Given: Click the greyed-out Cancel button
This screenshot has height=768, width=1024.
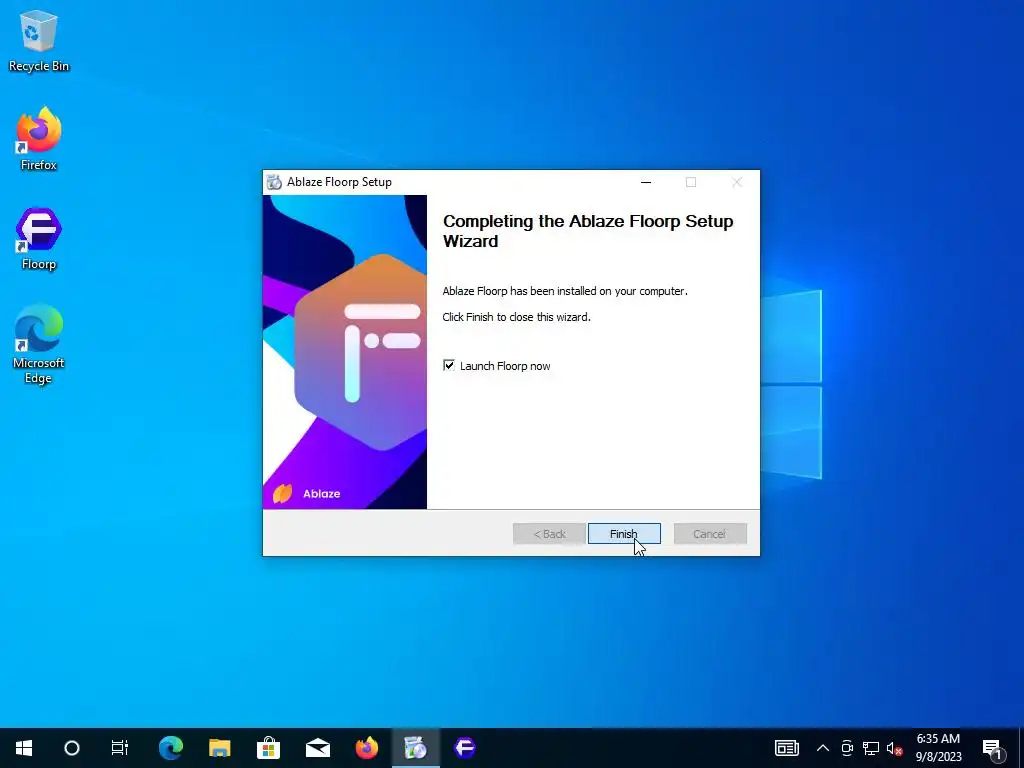Looking at the screenshot, I should (710, 534).
